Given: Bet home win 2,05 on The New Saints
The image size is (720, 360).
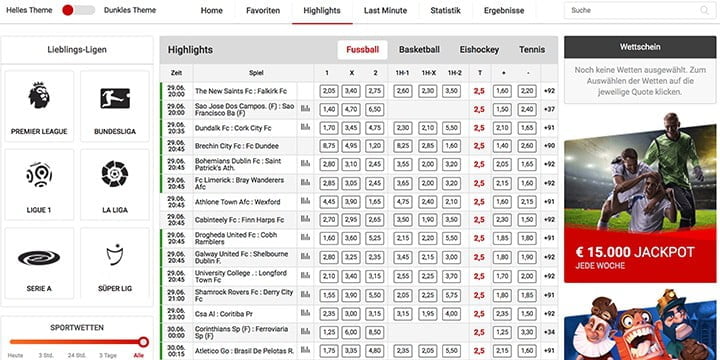Looking at the screenshot, I should [329, 91].
